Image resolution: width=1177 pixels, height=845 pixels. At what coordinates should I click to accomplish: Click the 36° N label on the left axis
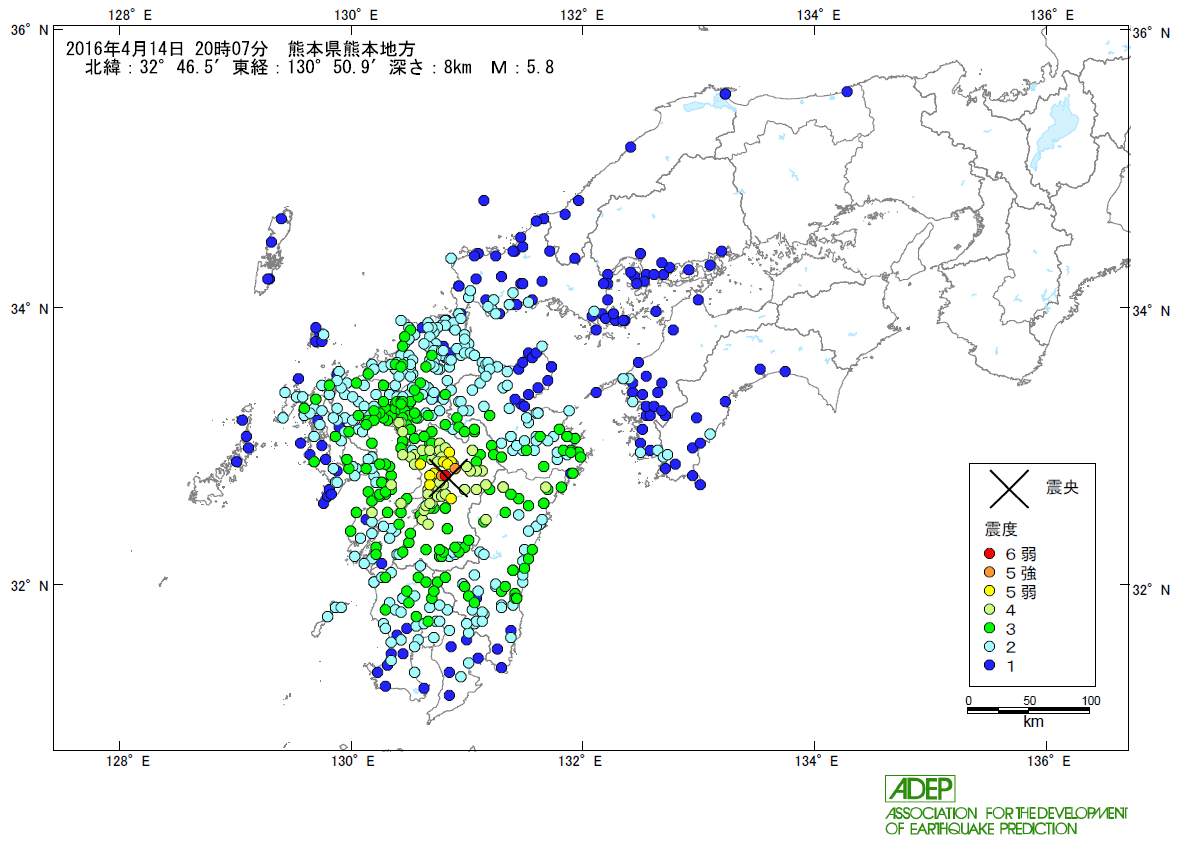pos(29,30)
